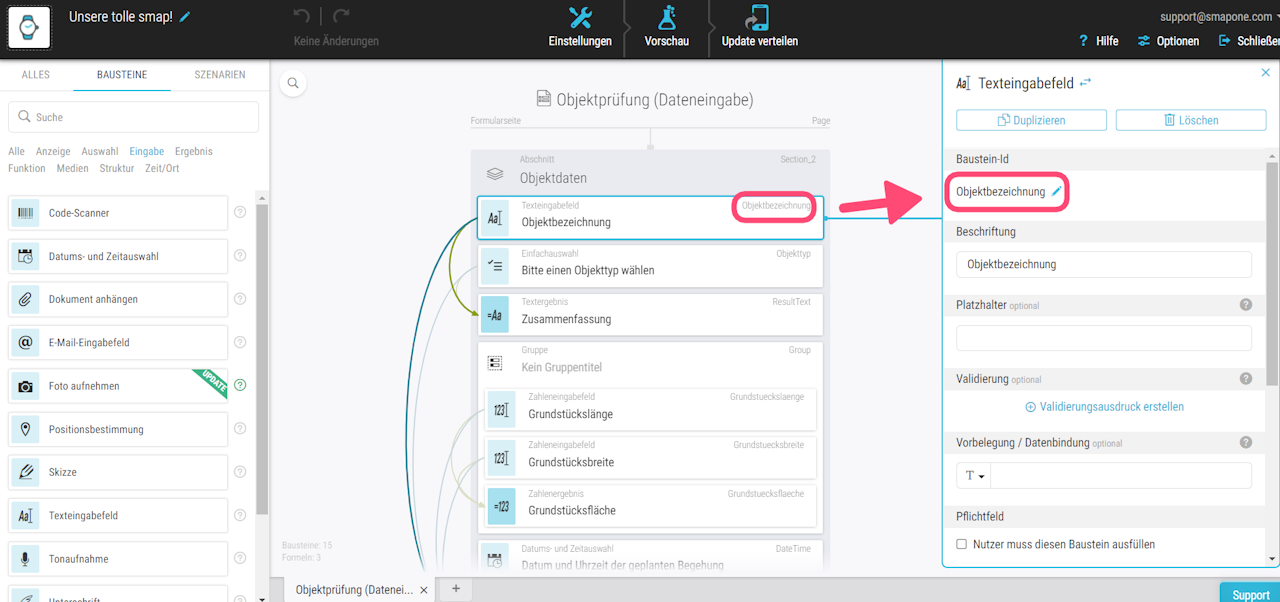The image size is (1280, 602).
Task: Click the undo arrow icon
Action: (x=302, y=16)
